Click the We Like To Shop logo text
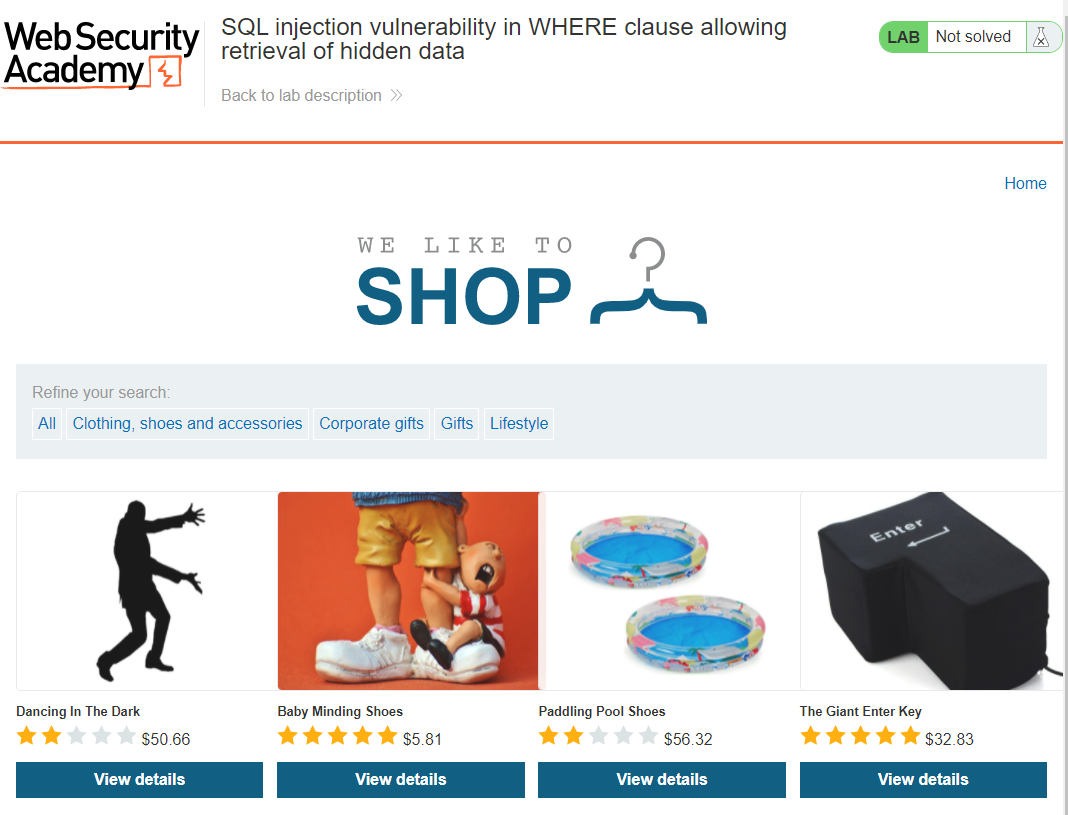 point(465,281)
